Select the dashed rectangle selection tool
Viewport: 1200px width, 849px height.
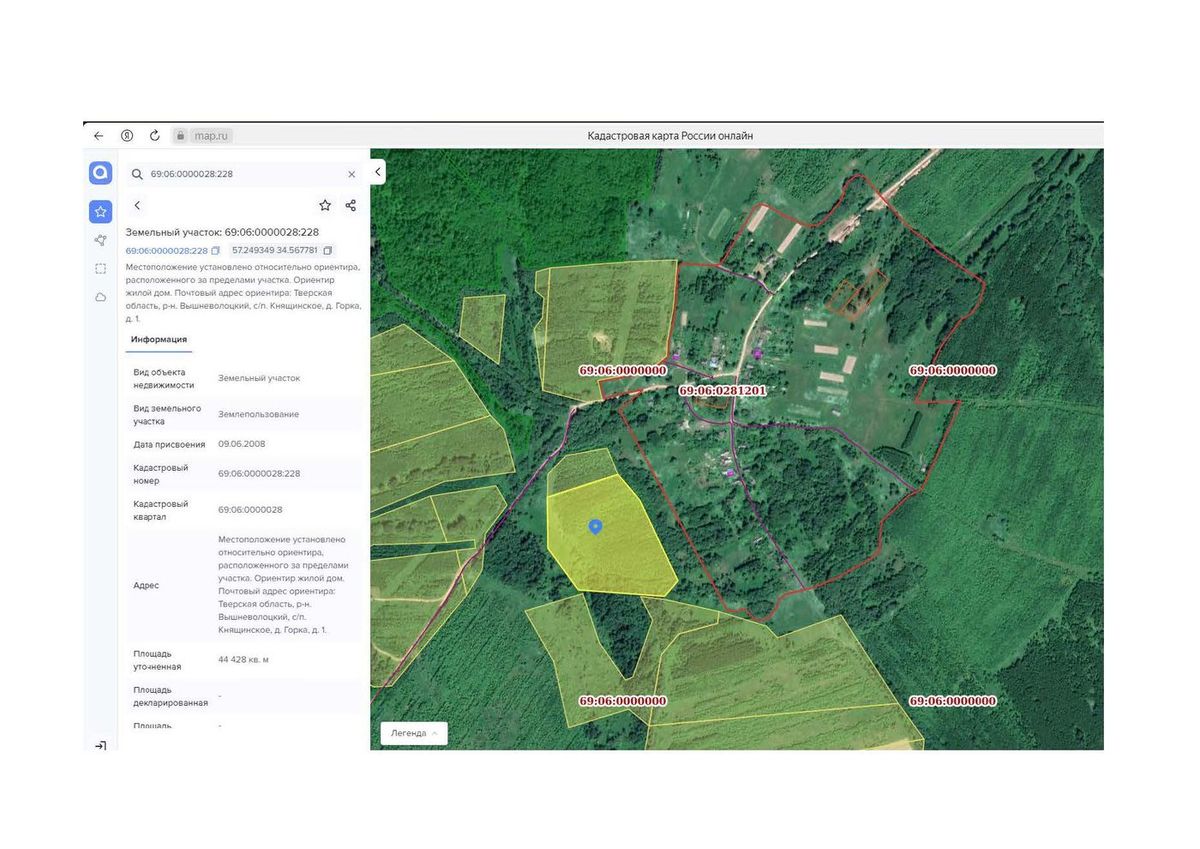click(100, 268)
